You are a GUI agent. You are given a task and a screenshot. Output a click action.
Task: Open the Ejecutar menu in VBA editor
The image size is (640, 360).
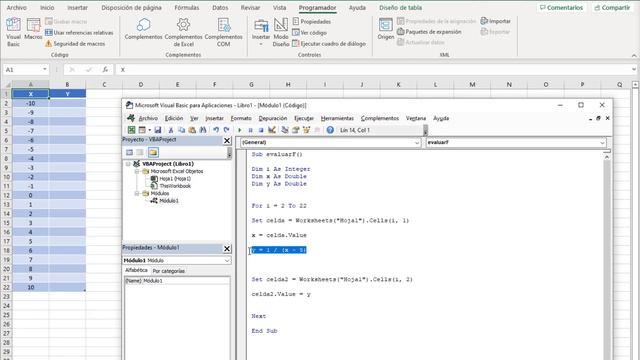(x=304, y=118)
